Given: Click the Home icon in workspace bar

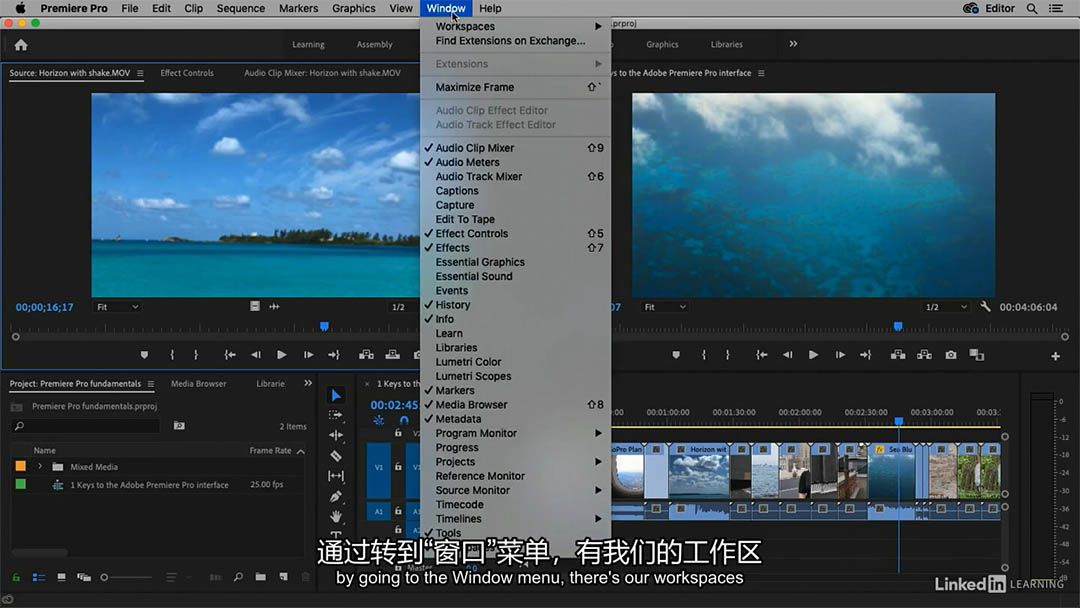Looking at the screenshot, I should click(21, 45).
